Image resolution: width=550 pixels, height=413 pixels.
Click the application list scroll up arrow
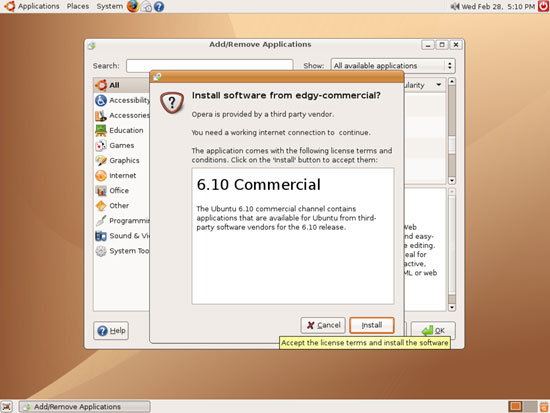click(452, 82)
